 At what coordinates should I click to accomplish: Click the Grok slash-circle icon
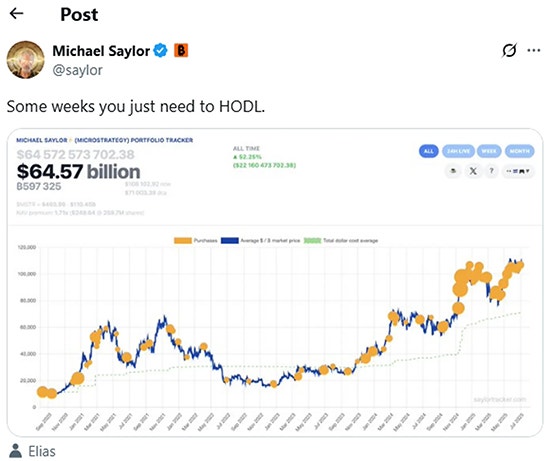point(509,51)
